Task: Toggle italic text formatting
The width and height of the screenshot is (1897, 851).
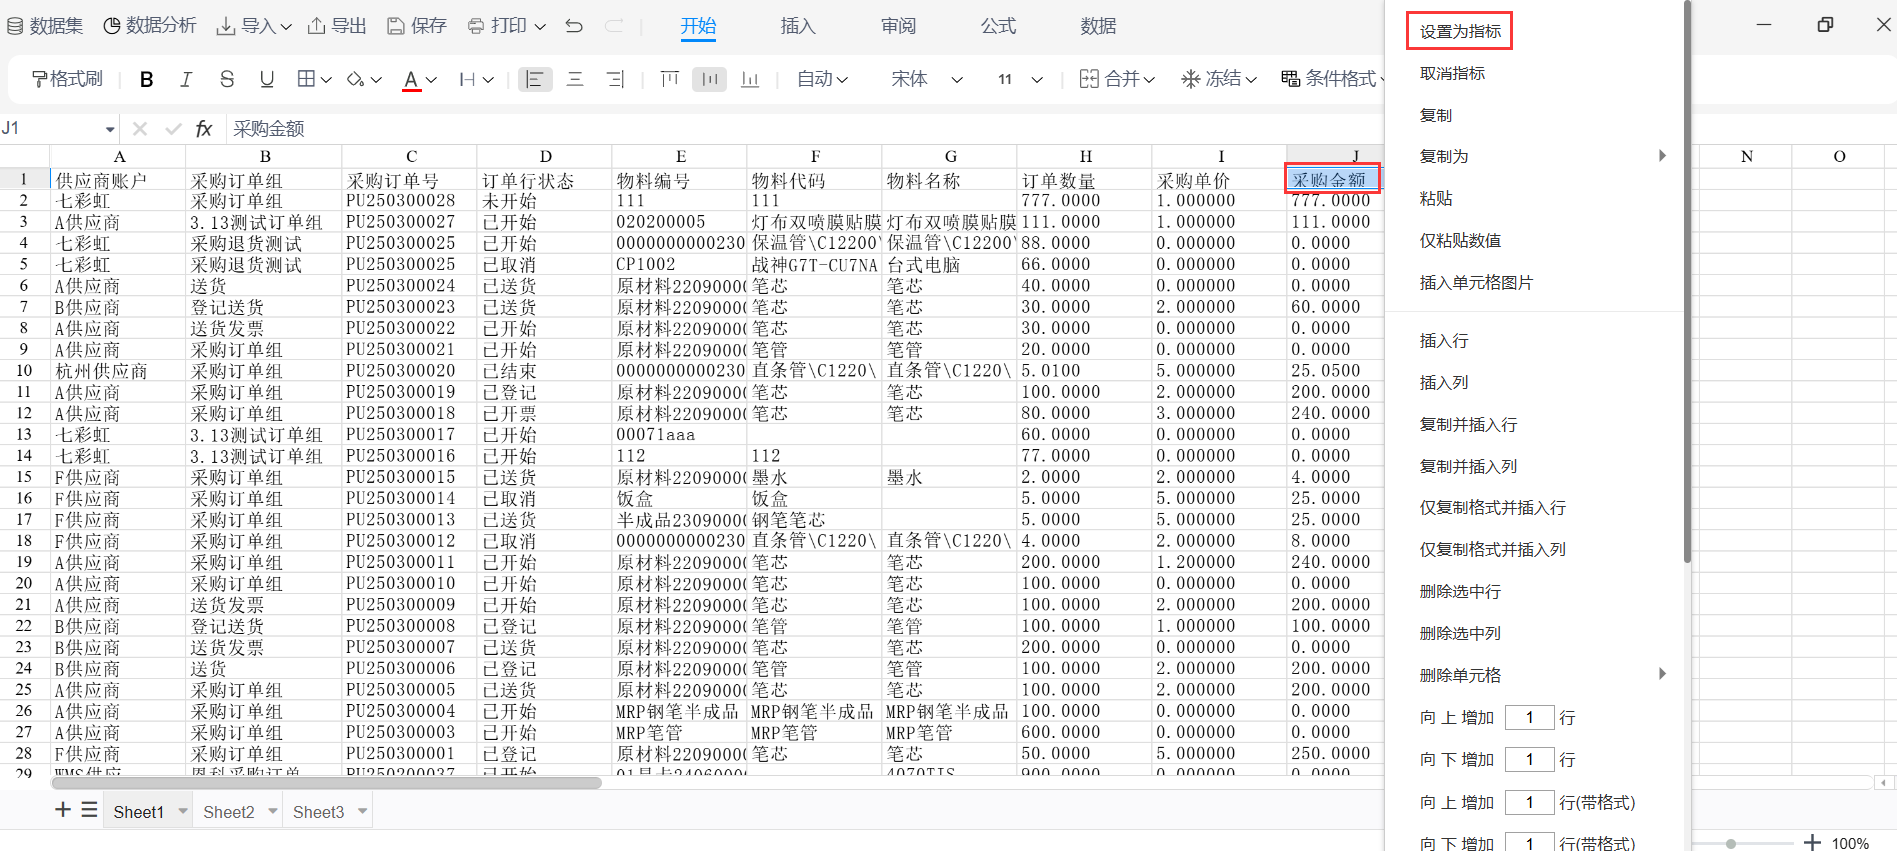Action: point(186,79)
